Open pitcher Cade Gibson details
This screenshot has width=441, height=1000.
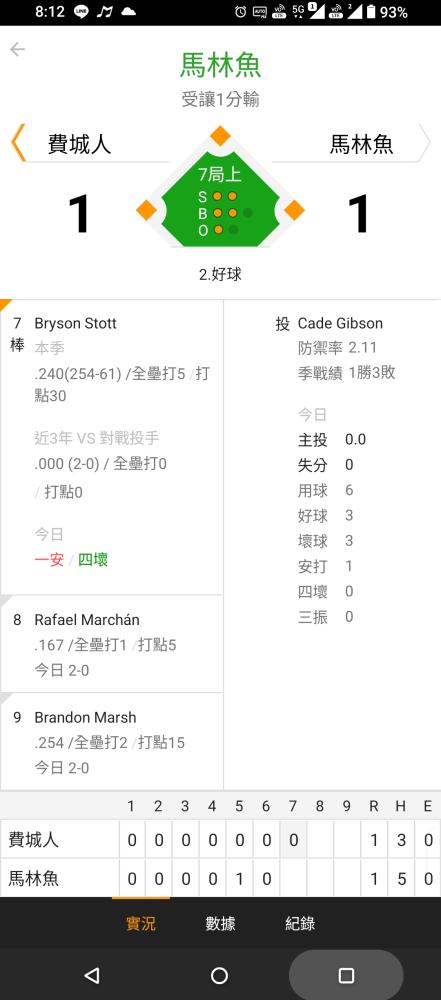point(340,323)
